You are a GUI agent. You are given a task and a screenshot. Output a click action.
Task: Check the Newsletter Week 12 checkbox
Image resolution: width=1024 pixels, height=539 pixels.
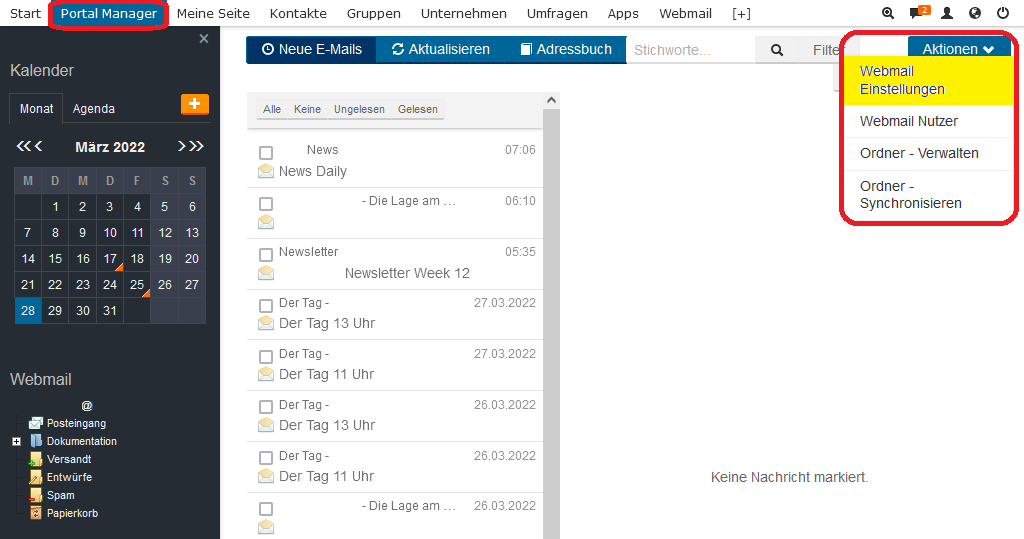coord(266,255)
